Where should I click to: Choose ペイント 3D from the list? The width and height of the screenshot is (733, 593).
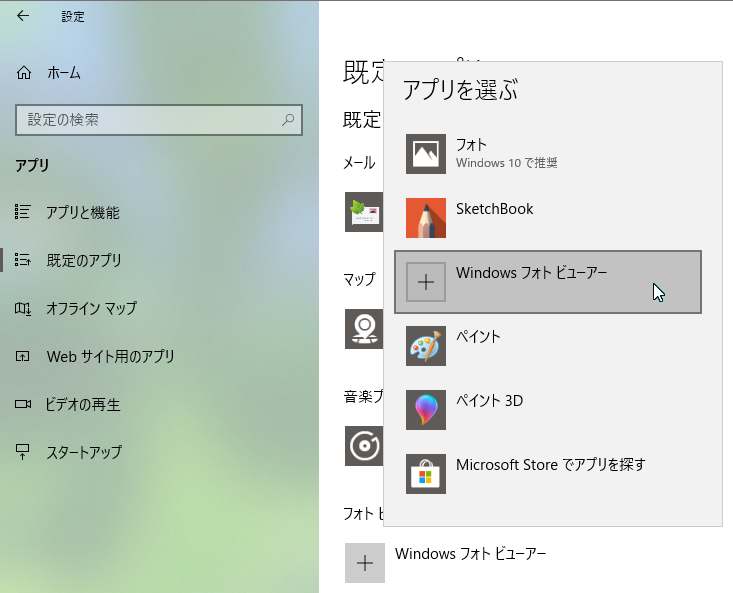click(548, 410)
